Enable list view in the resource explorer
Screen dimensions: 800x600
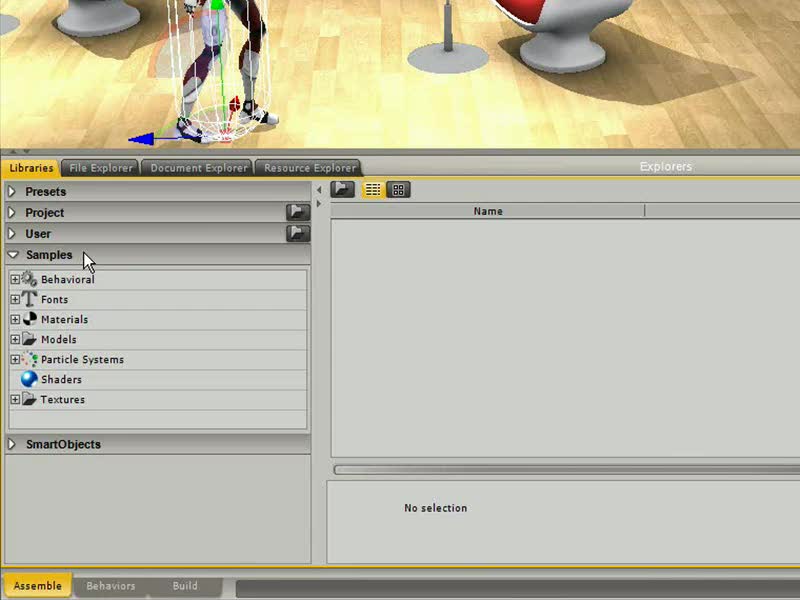372,189
